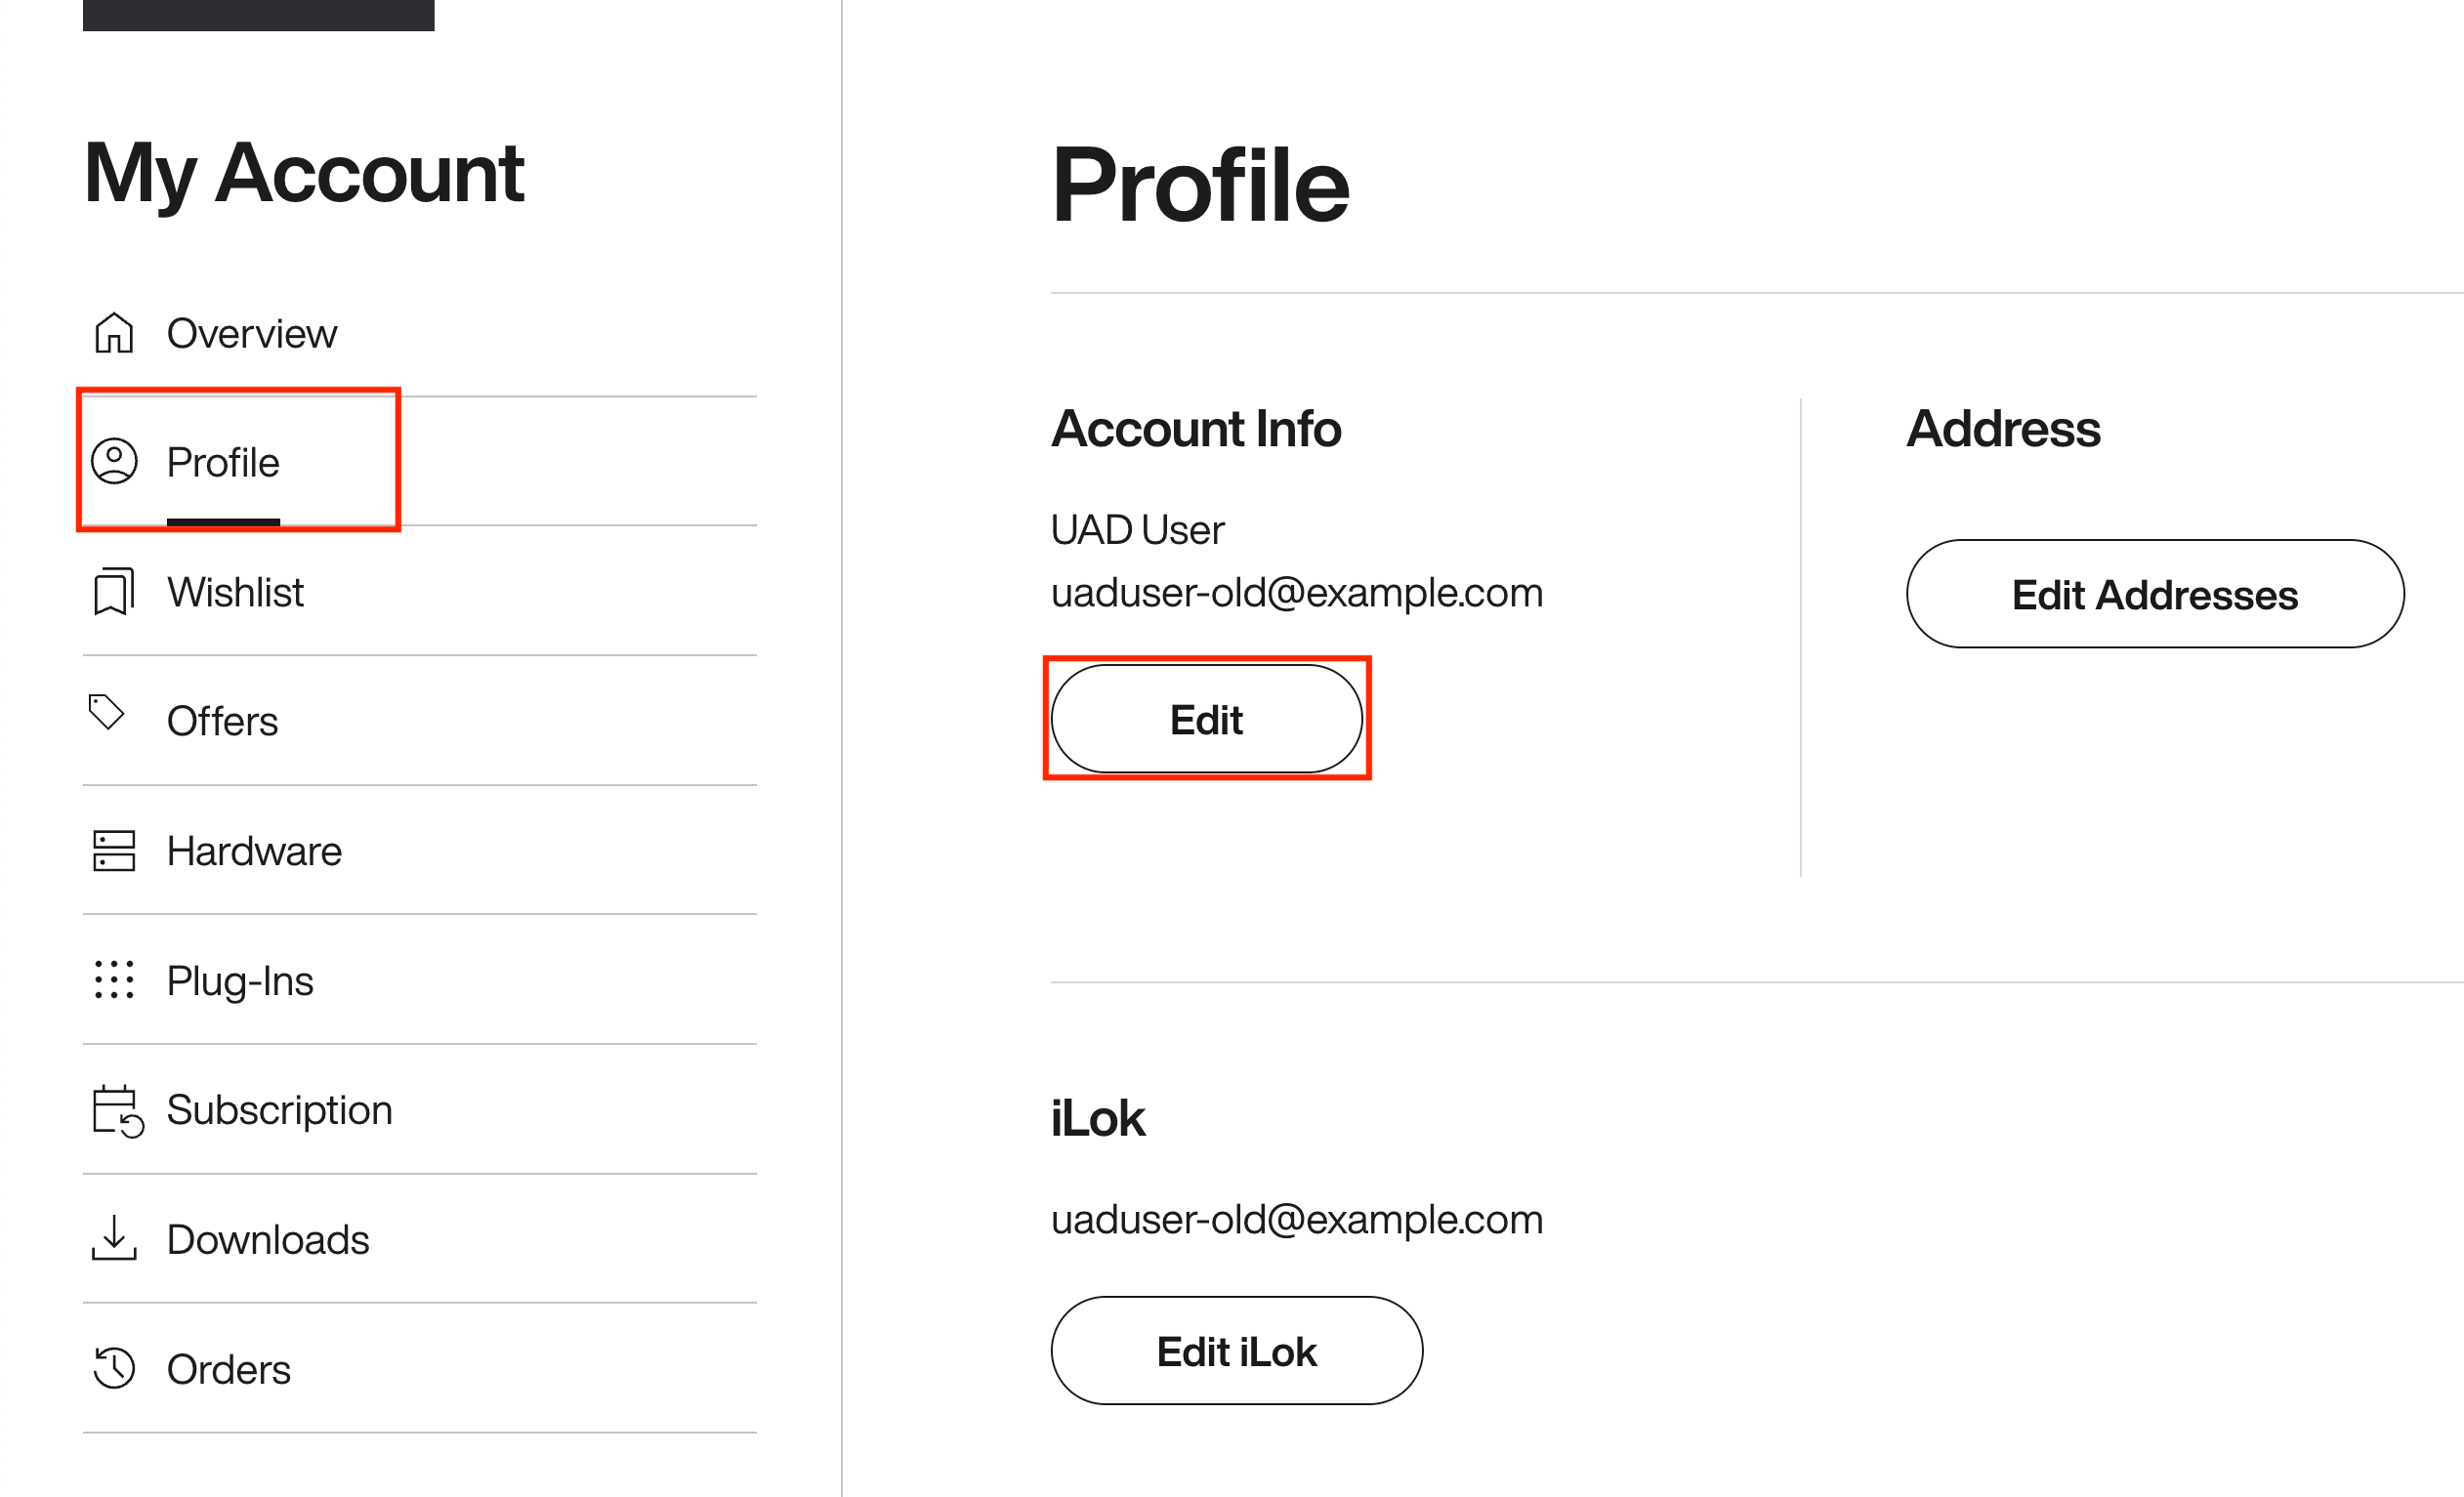This screenshot has height=1497, width=2464.
Task: Click the Subscription calendar icon
Action: 118,1111
